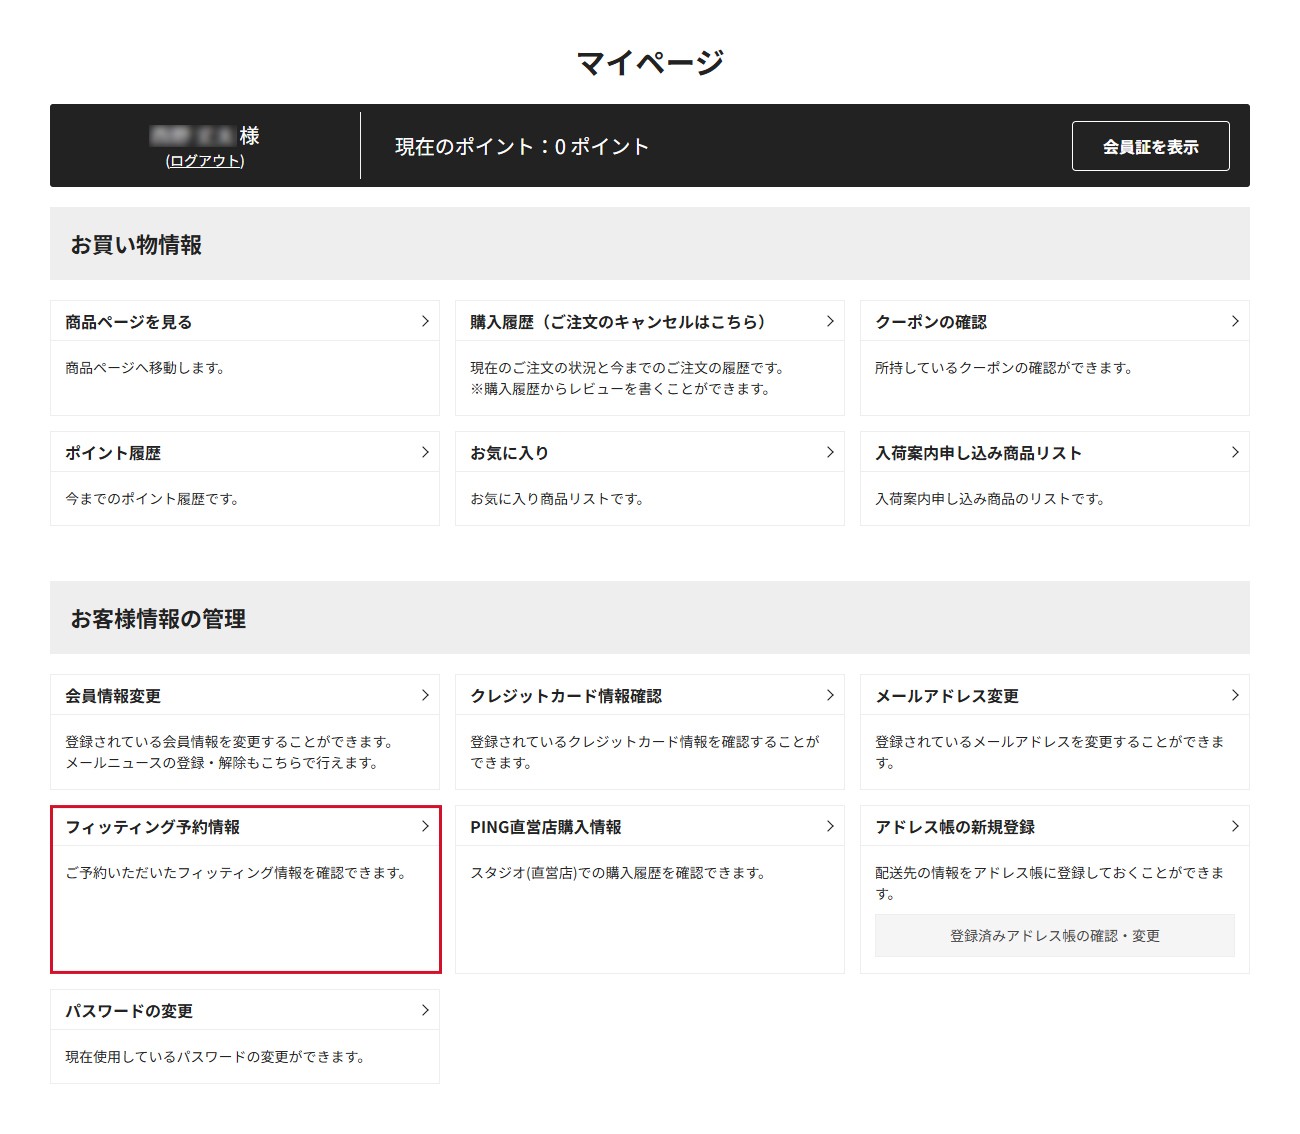
Task: Click text 現在のポイント：0 ポイント
Action: pyautogui.click(x=522, y=146)
